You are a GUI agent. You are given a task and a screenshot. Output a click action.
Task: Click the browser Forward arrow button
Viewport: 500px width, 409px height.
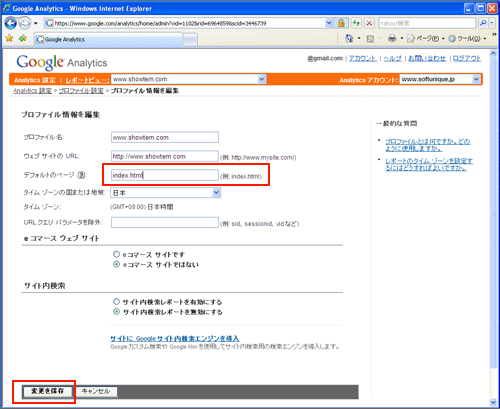point(24,23)
